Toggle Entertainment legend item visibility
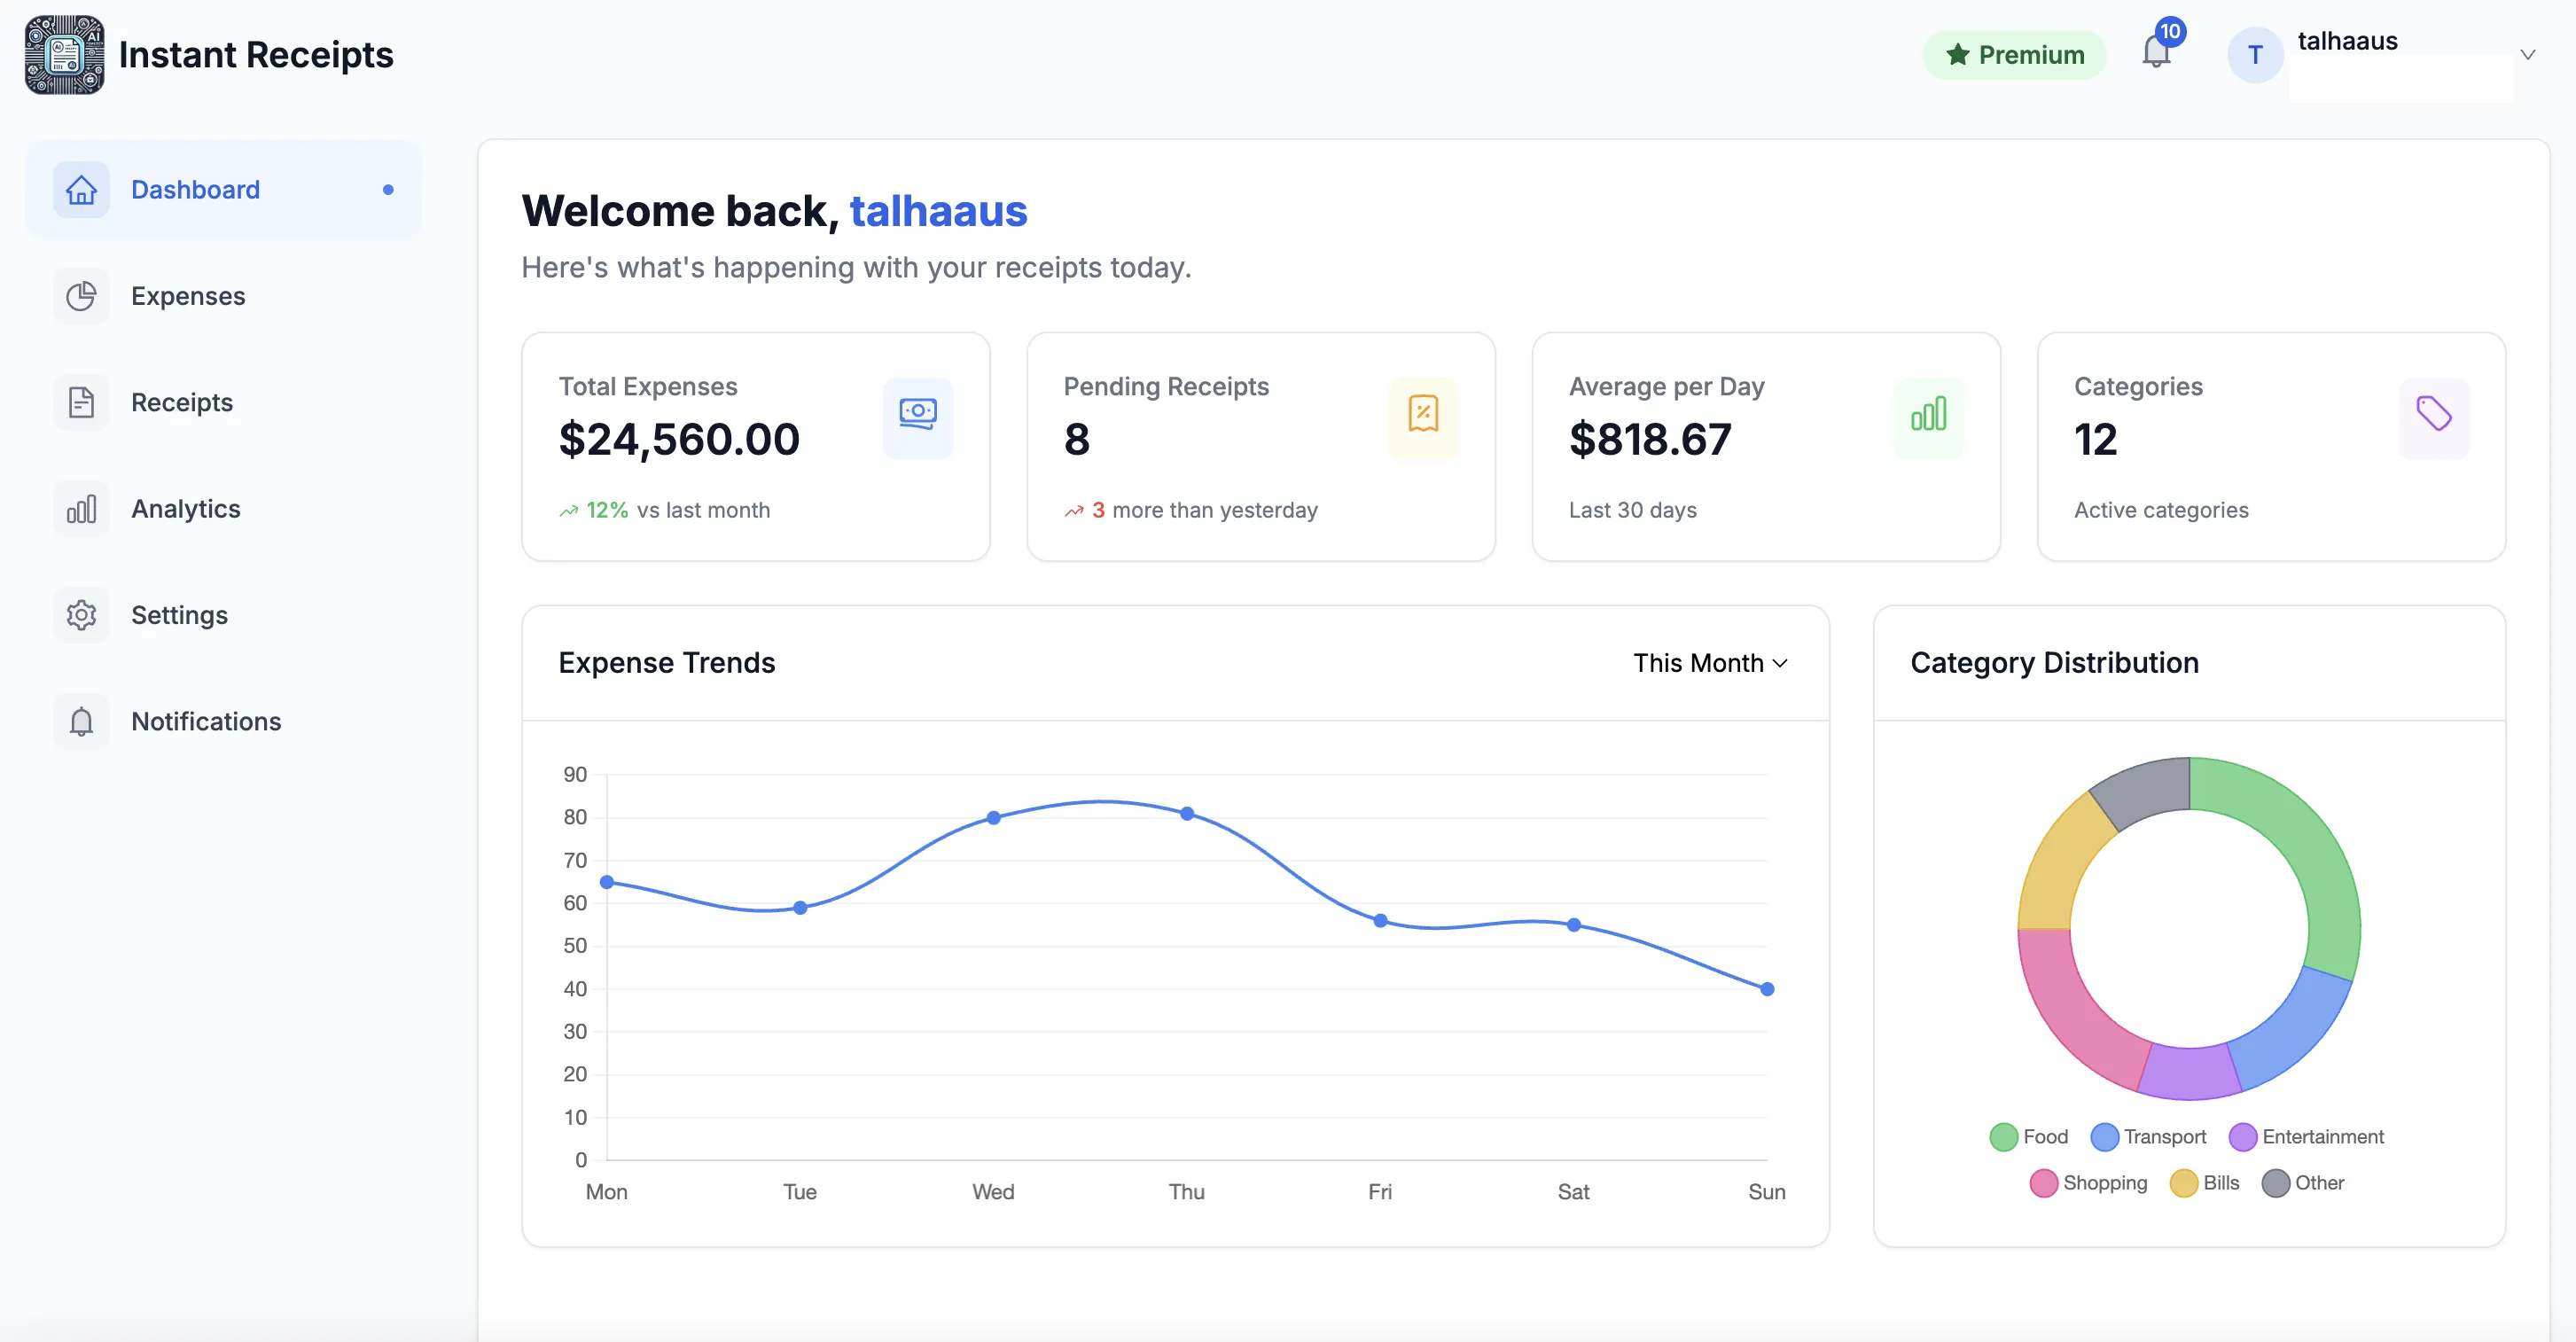This screenshot has height=1342, width=2576. [x=2306, y=1137]
